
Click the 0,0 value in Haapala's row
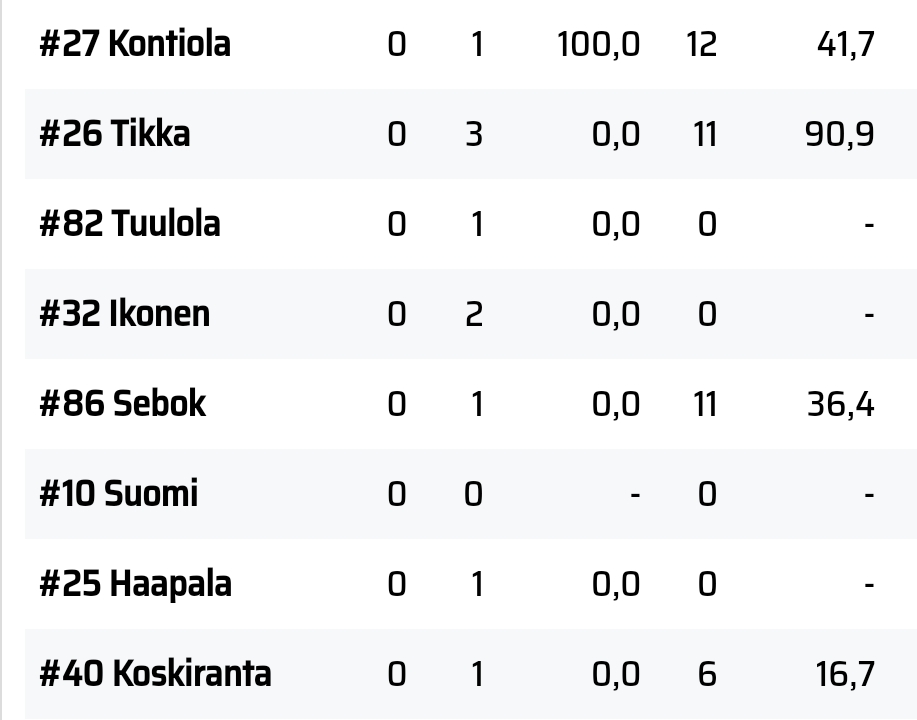[616, 585]
